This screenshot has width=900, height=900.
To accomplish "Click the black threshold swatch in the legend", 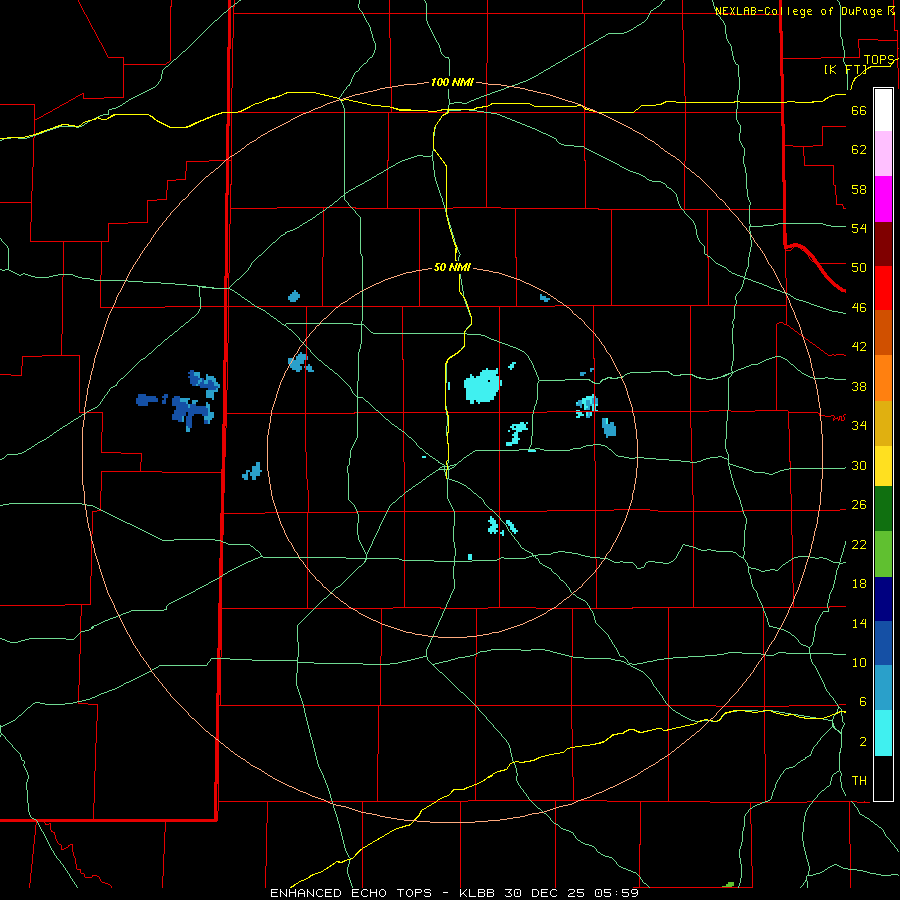I will pos(883,778).
